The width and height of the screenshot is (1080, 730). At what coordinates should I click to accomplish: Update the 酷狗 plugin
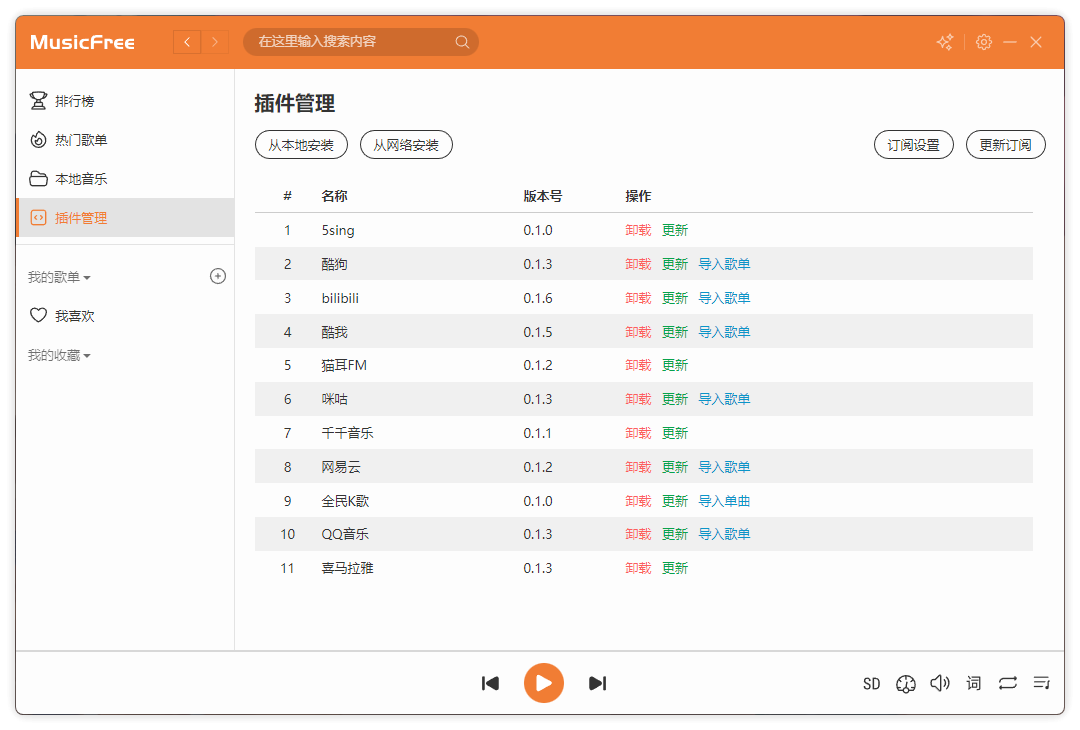click(675, 264)
